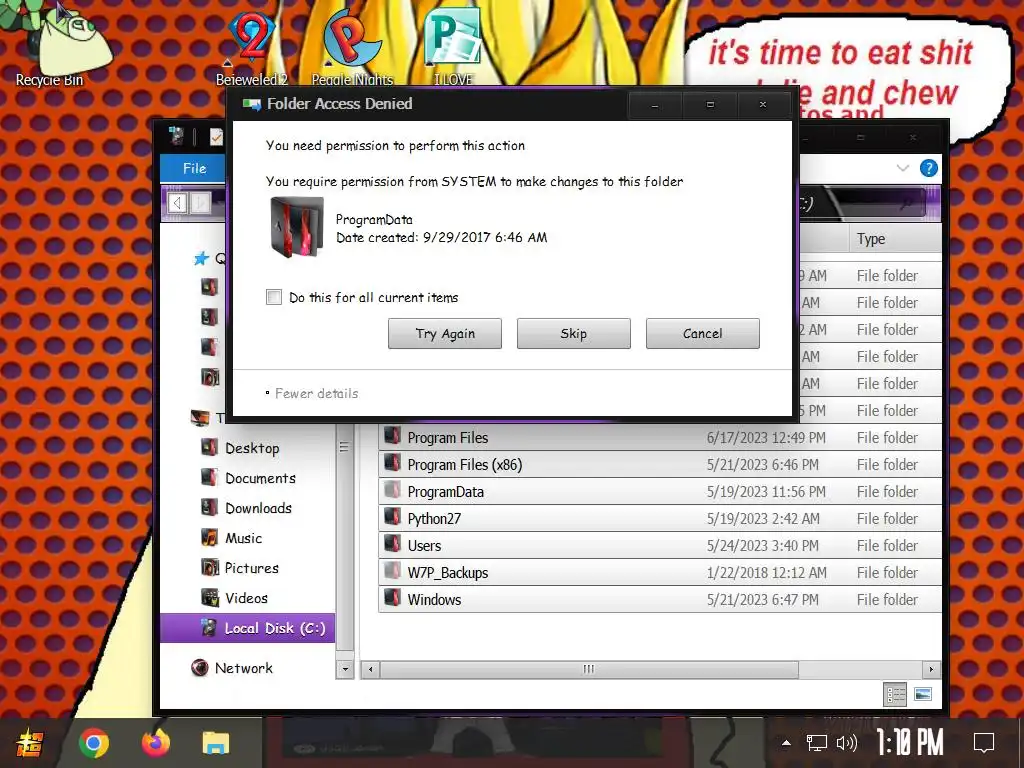
Task: Select the Users folder
Action: pos(660,545)
